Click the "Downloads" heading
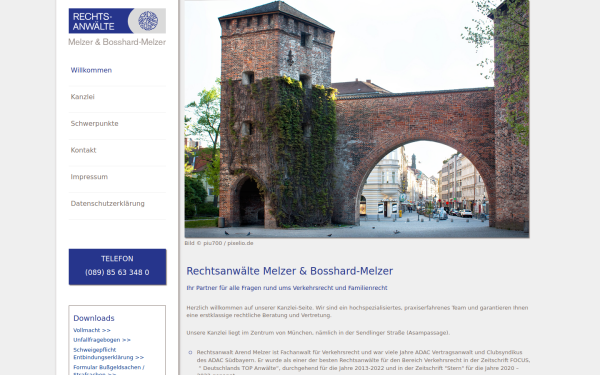The height and width of the screenshot is (375, 600). pyautogui.click(x=94, y=318)
